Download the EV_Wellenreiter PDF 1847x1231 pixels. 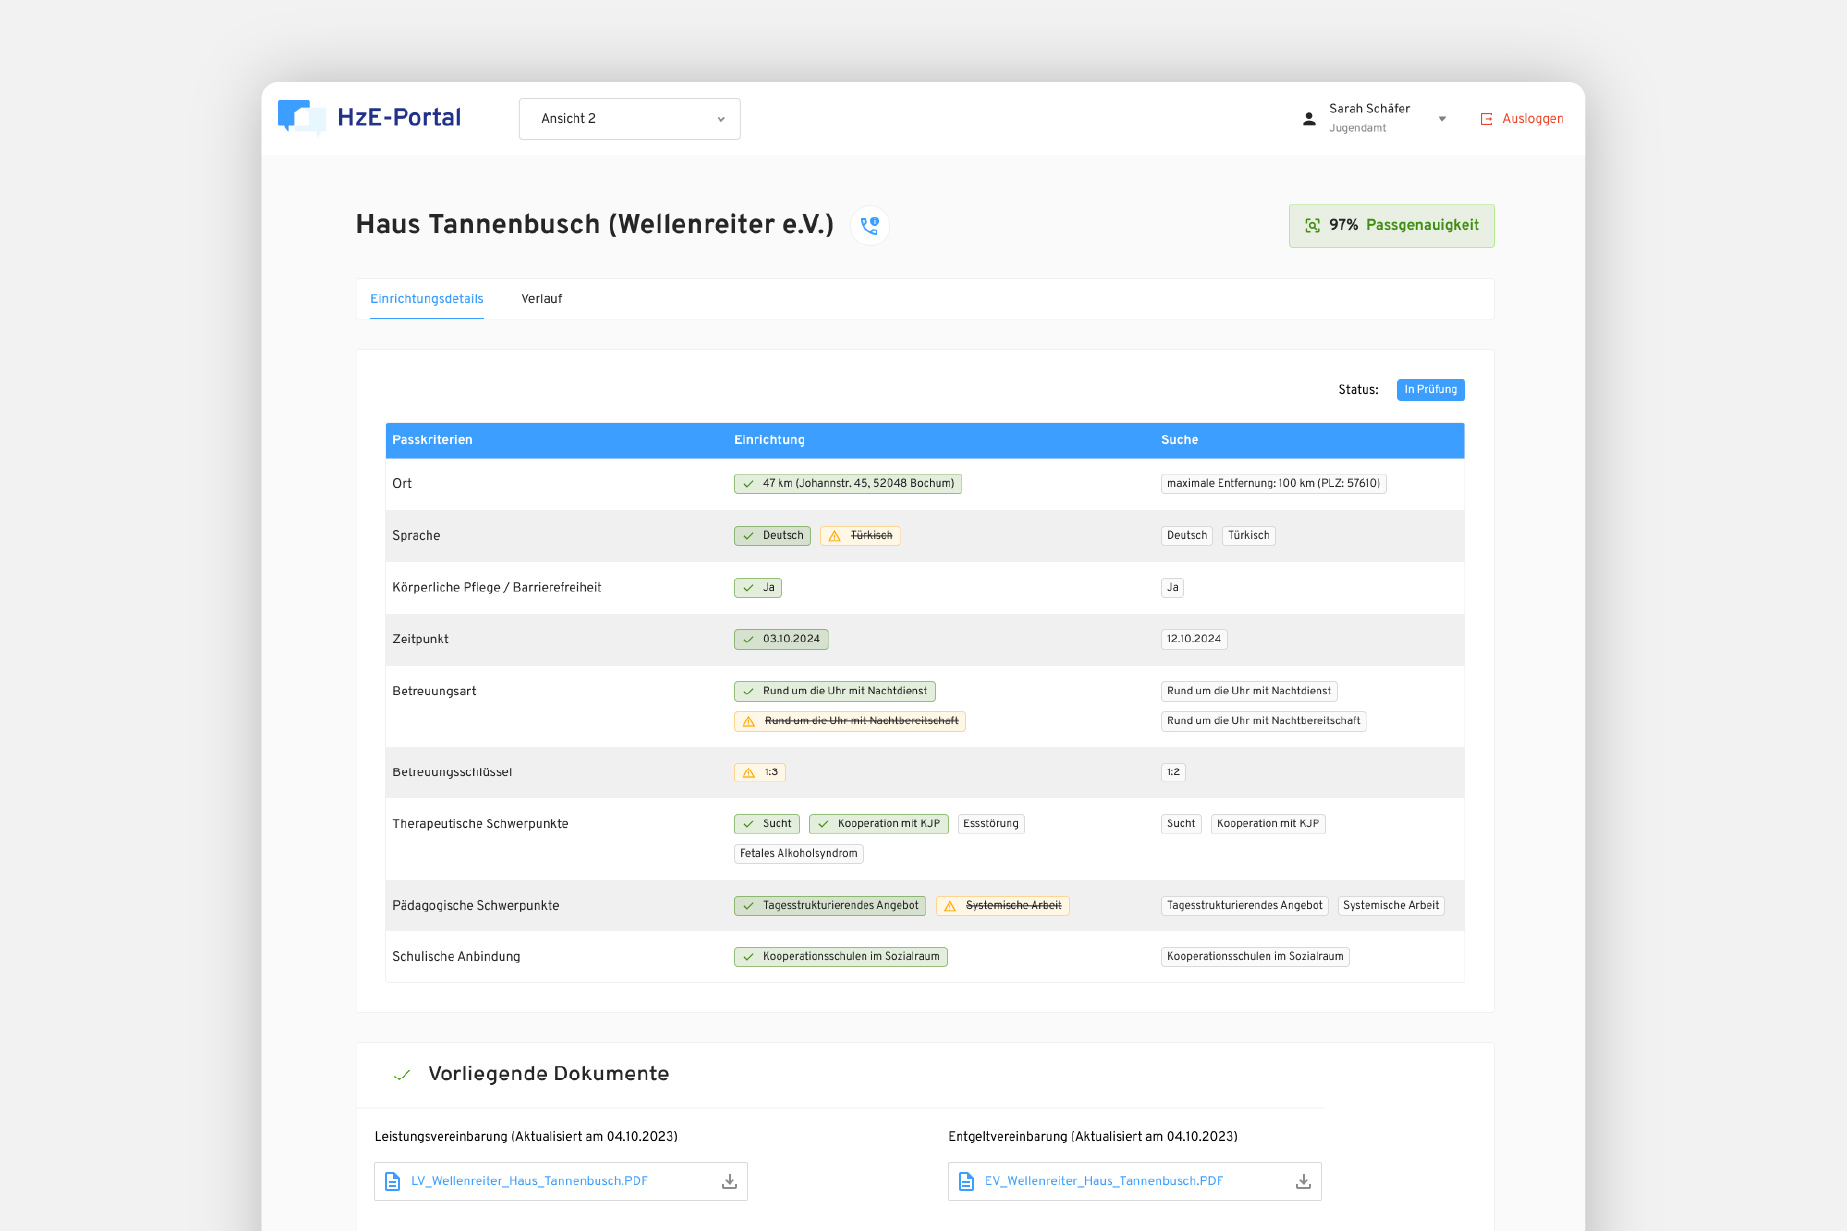[x=1304, y=1182]
